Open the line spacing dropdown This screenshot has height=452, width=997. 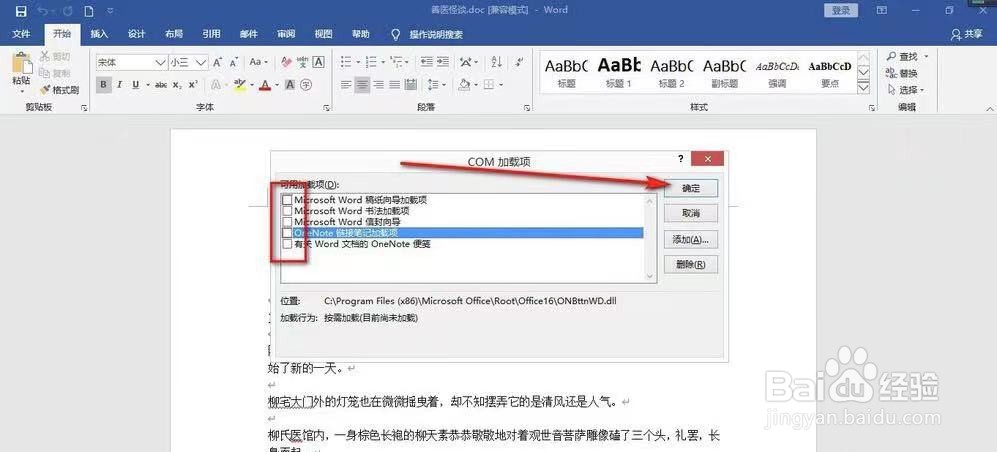pyautogui.click(x=436, y=85)
